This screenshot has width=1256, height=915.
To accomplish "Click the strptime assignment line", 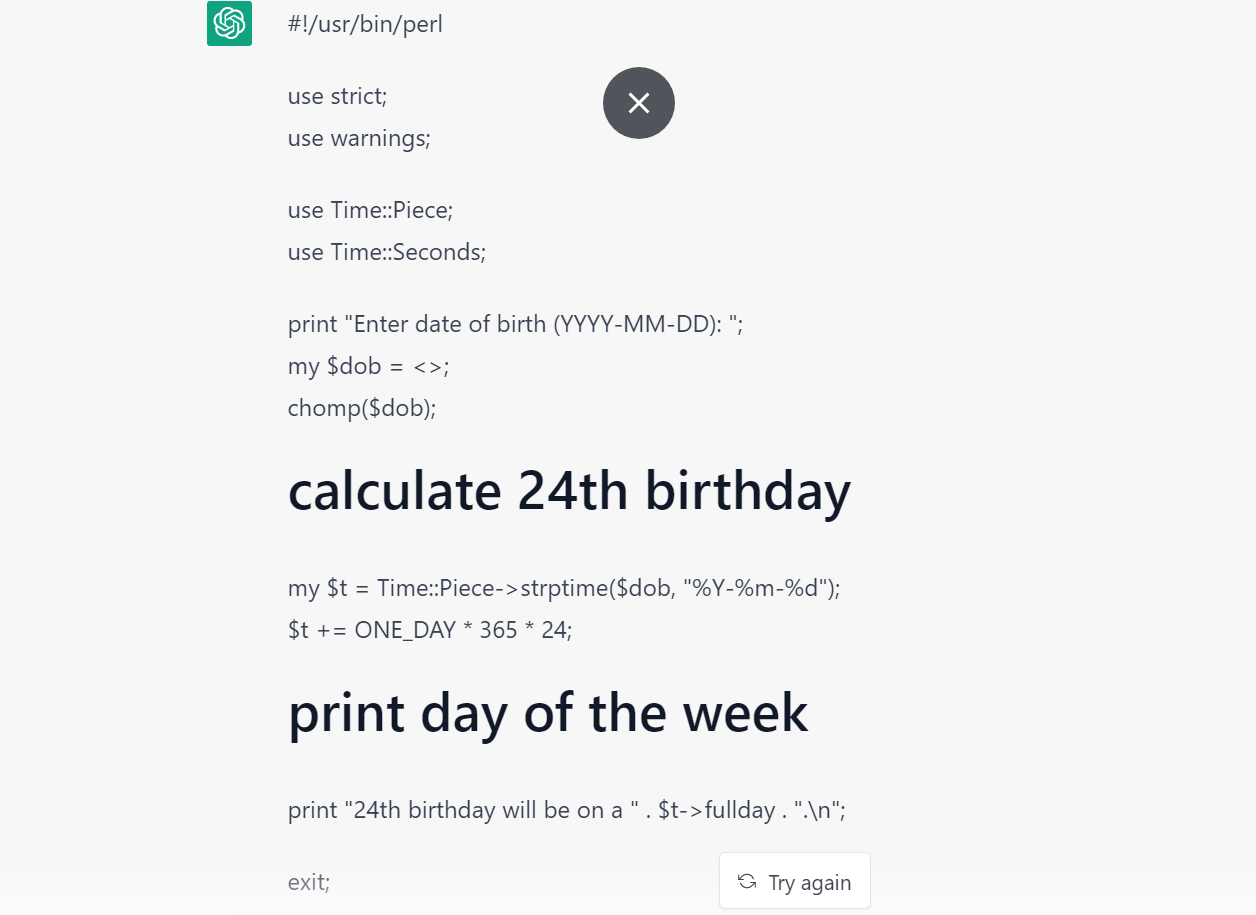I will 564,588.
